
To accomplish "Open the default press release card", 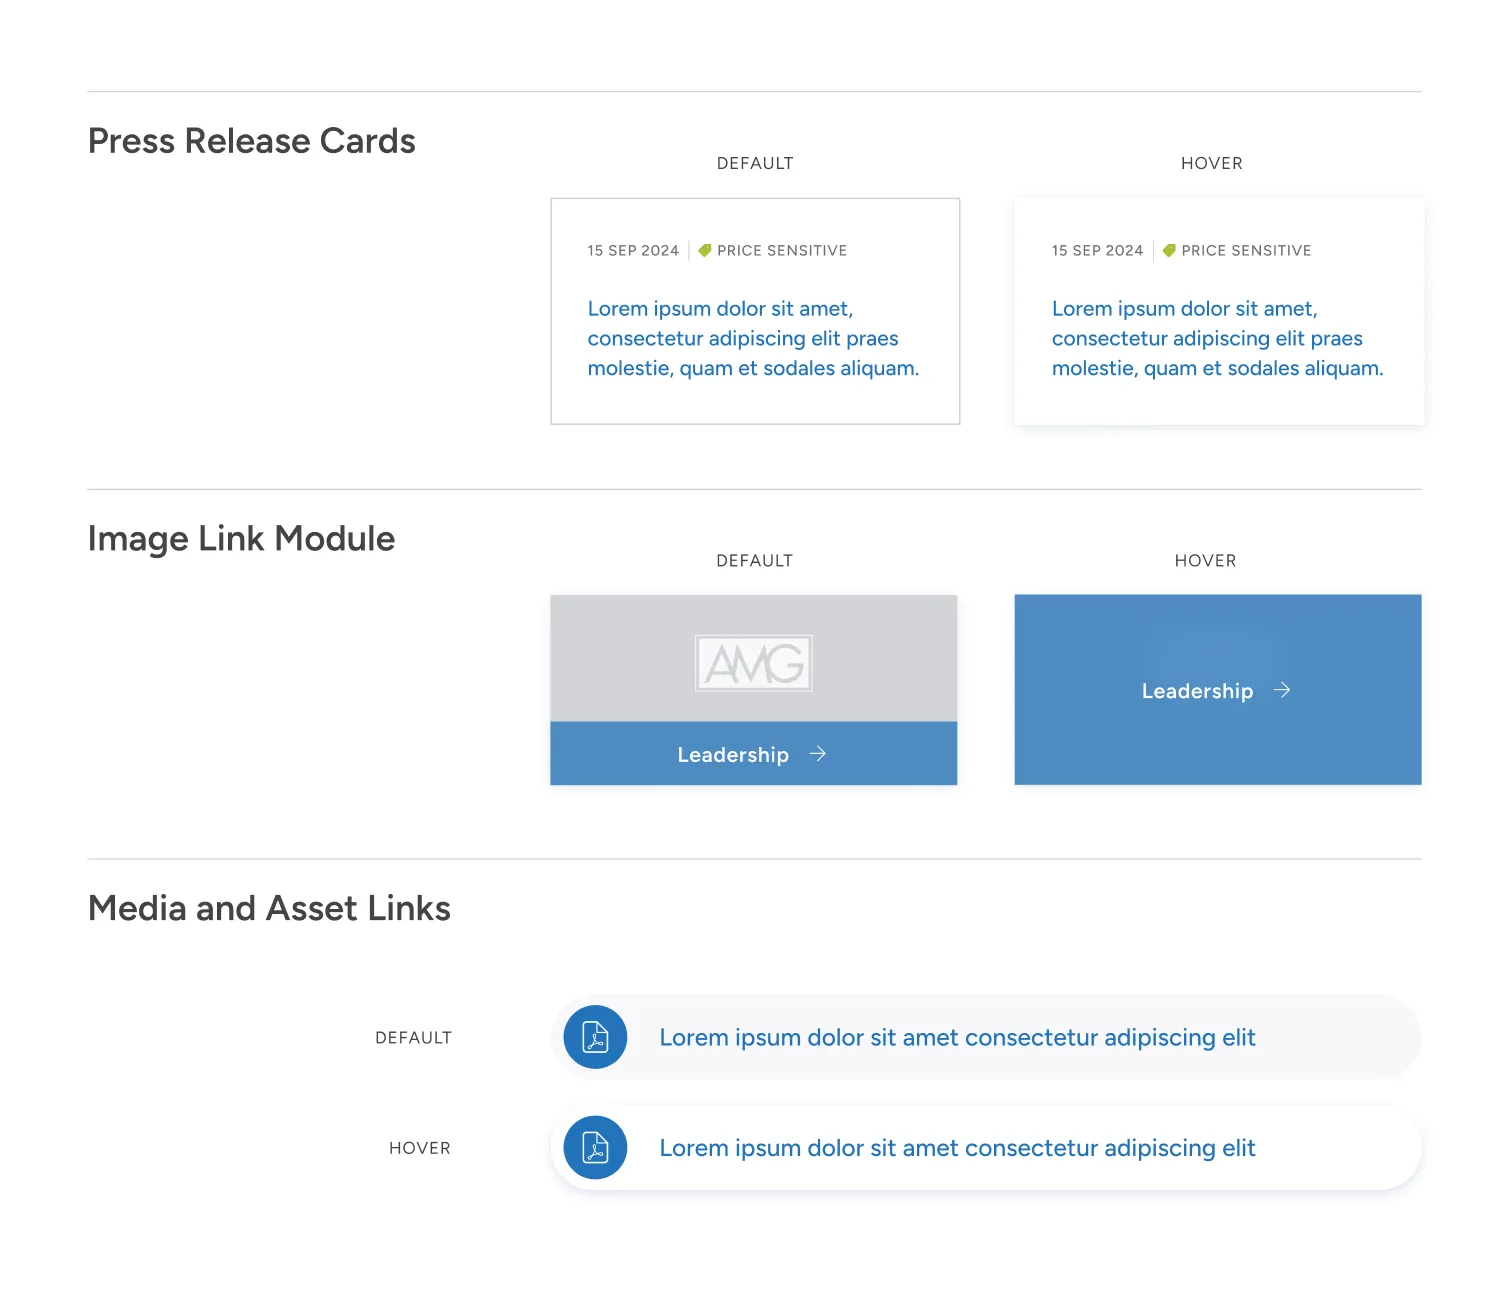I will [754, 311].
